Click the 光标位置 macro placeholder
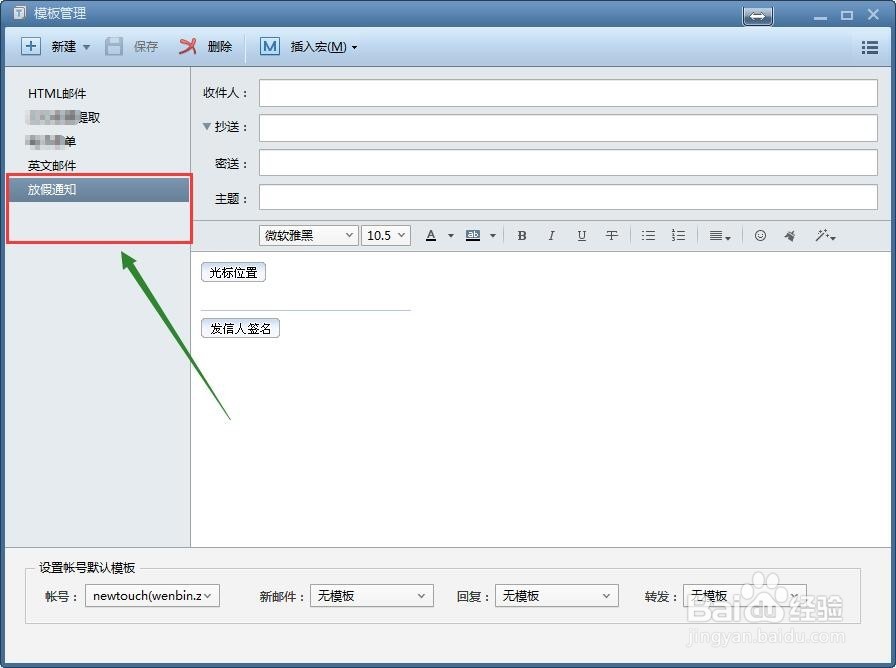The image size is (896, 668). tap(233, 273)
